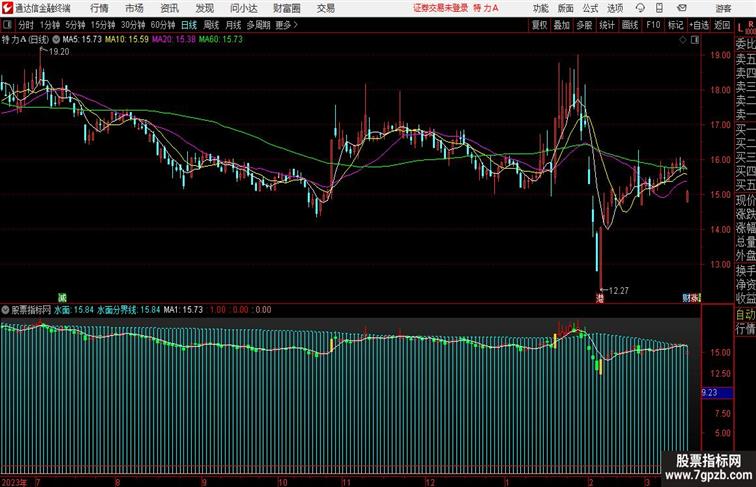Click the 复权 toolbar button
Image resolution: width=756 pixels, height=487 pixels.
pyautogui.click(x=539, y=25)
